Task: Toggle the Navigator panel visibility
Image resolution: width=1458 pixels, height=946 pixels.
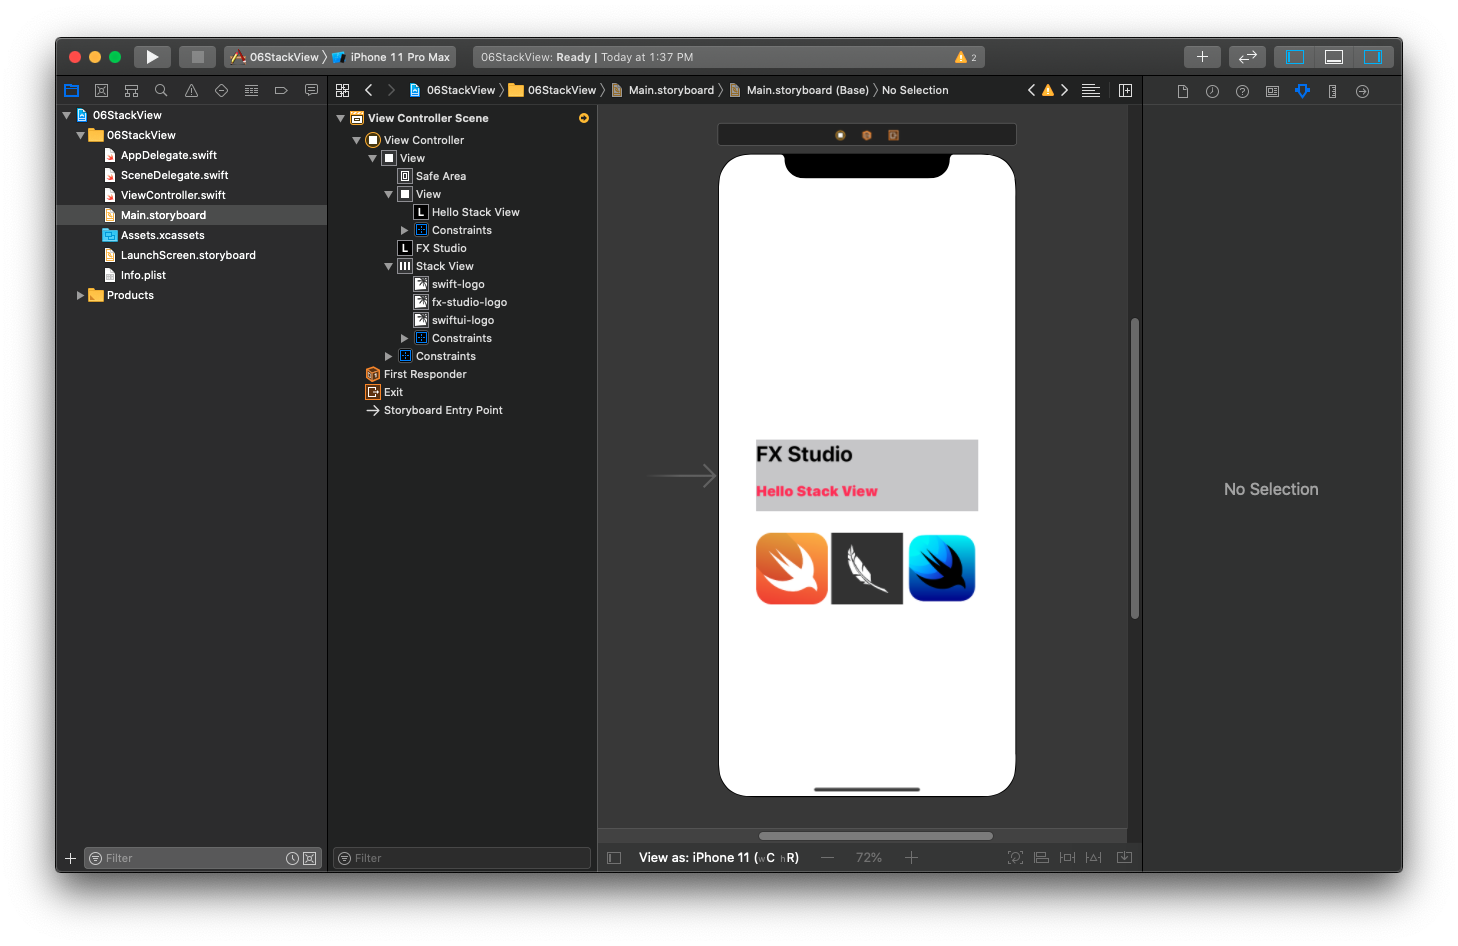Action: (1295, 57)
